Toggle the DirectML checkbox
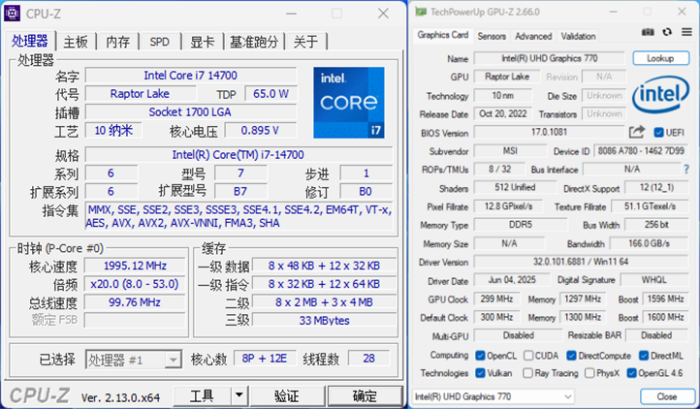 (643, 355)
